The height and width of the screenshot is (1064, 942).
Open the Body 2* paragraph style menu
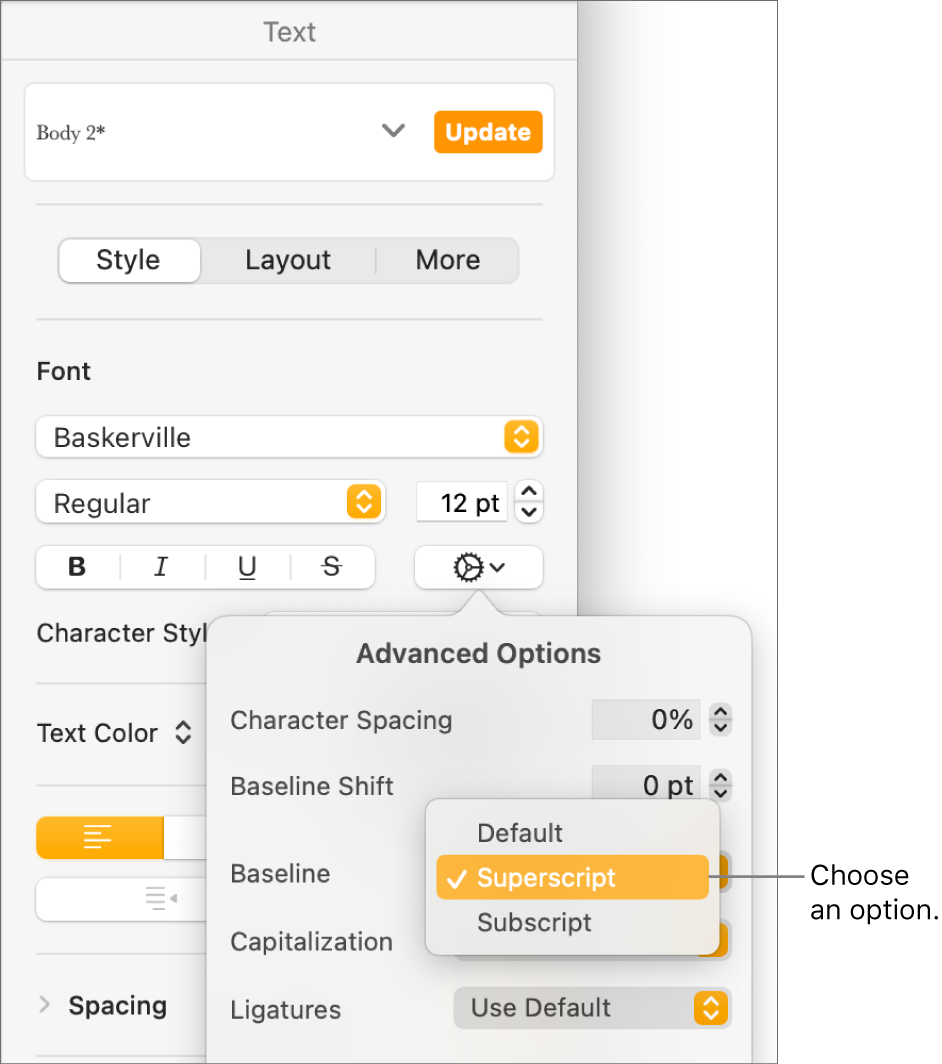[393, 131]
